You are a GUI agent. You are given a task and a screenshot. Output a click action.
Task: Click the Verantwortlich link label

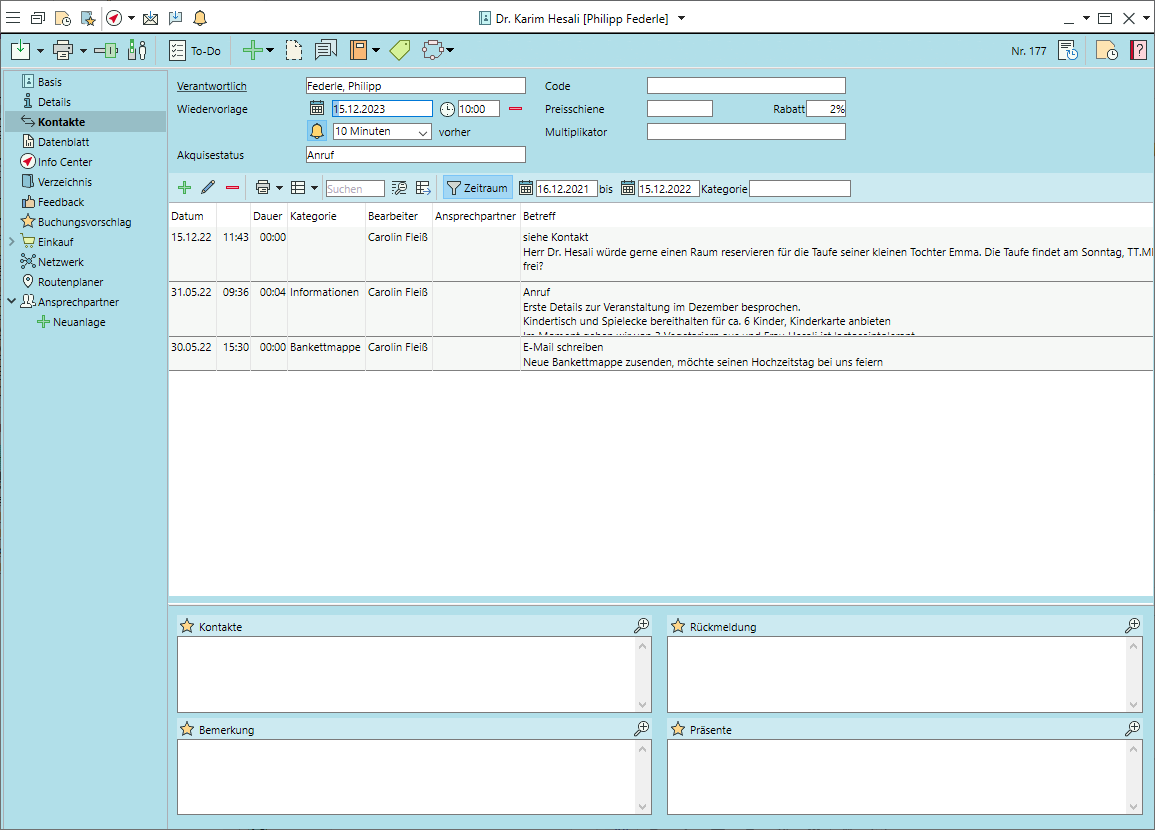(x=211, y=86)
